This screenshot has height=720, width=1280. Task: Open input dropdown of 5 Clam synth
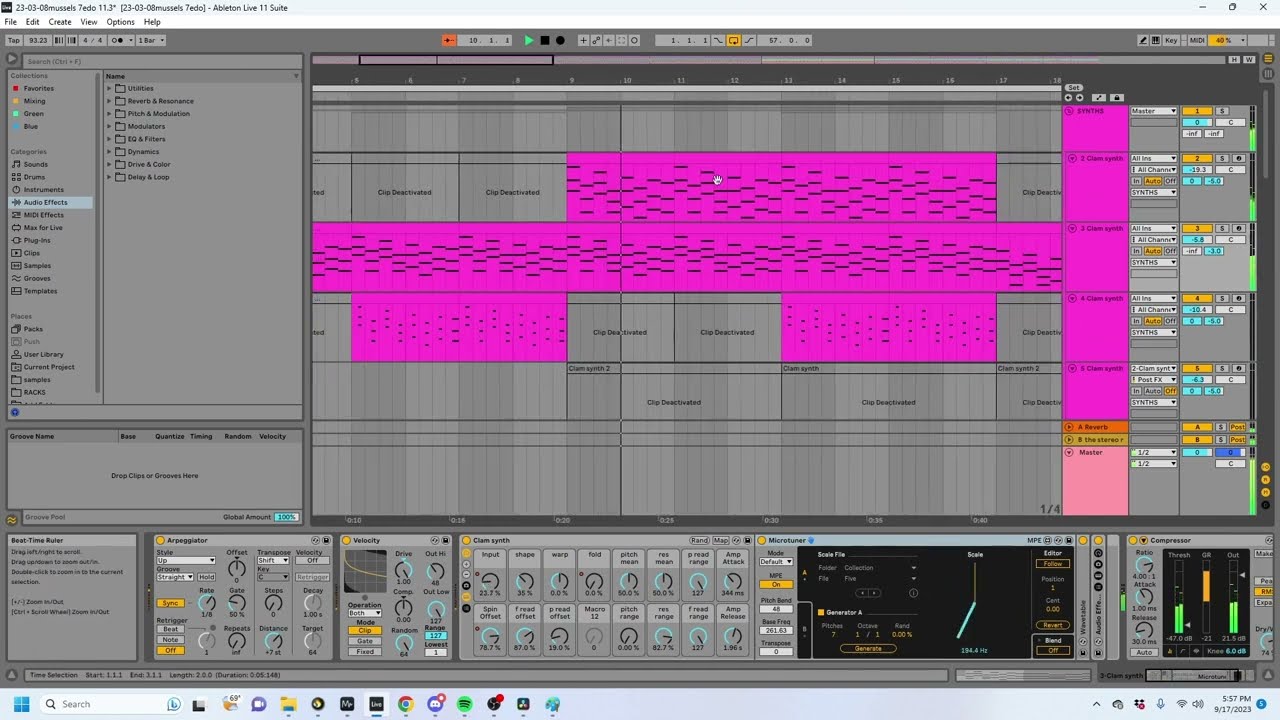coord(1153,368)
